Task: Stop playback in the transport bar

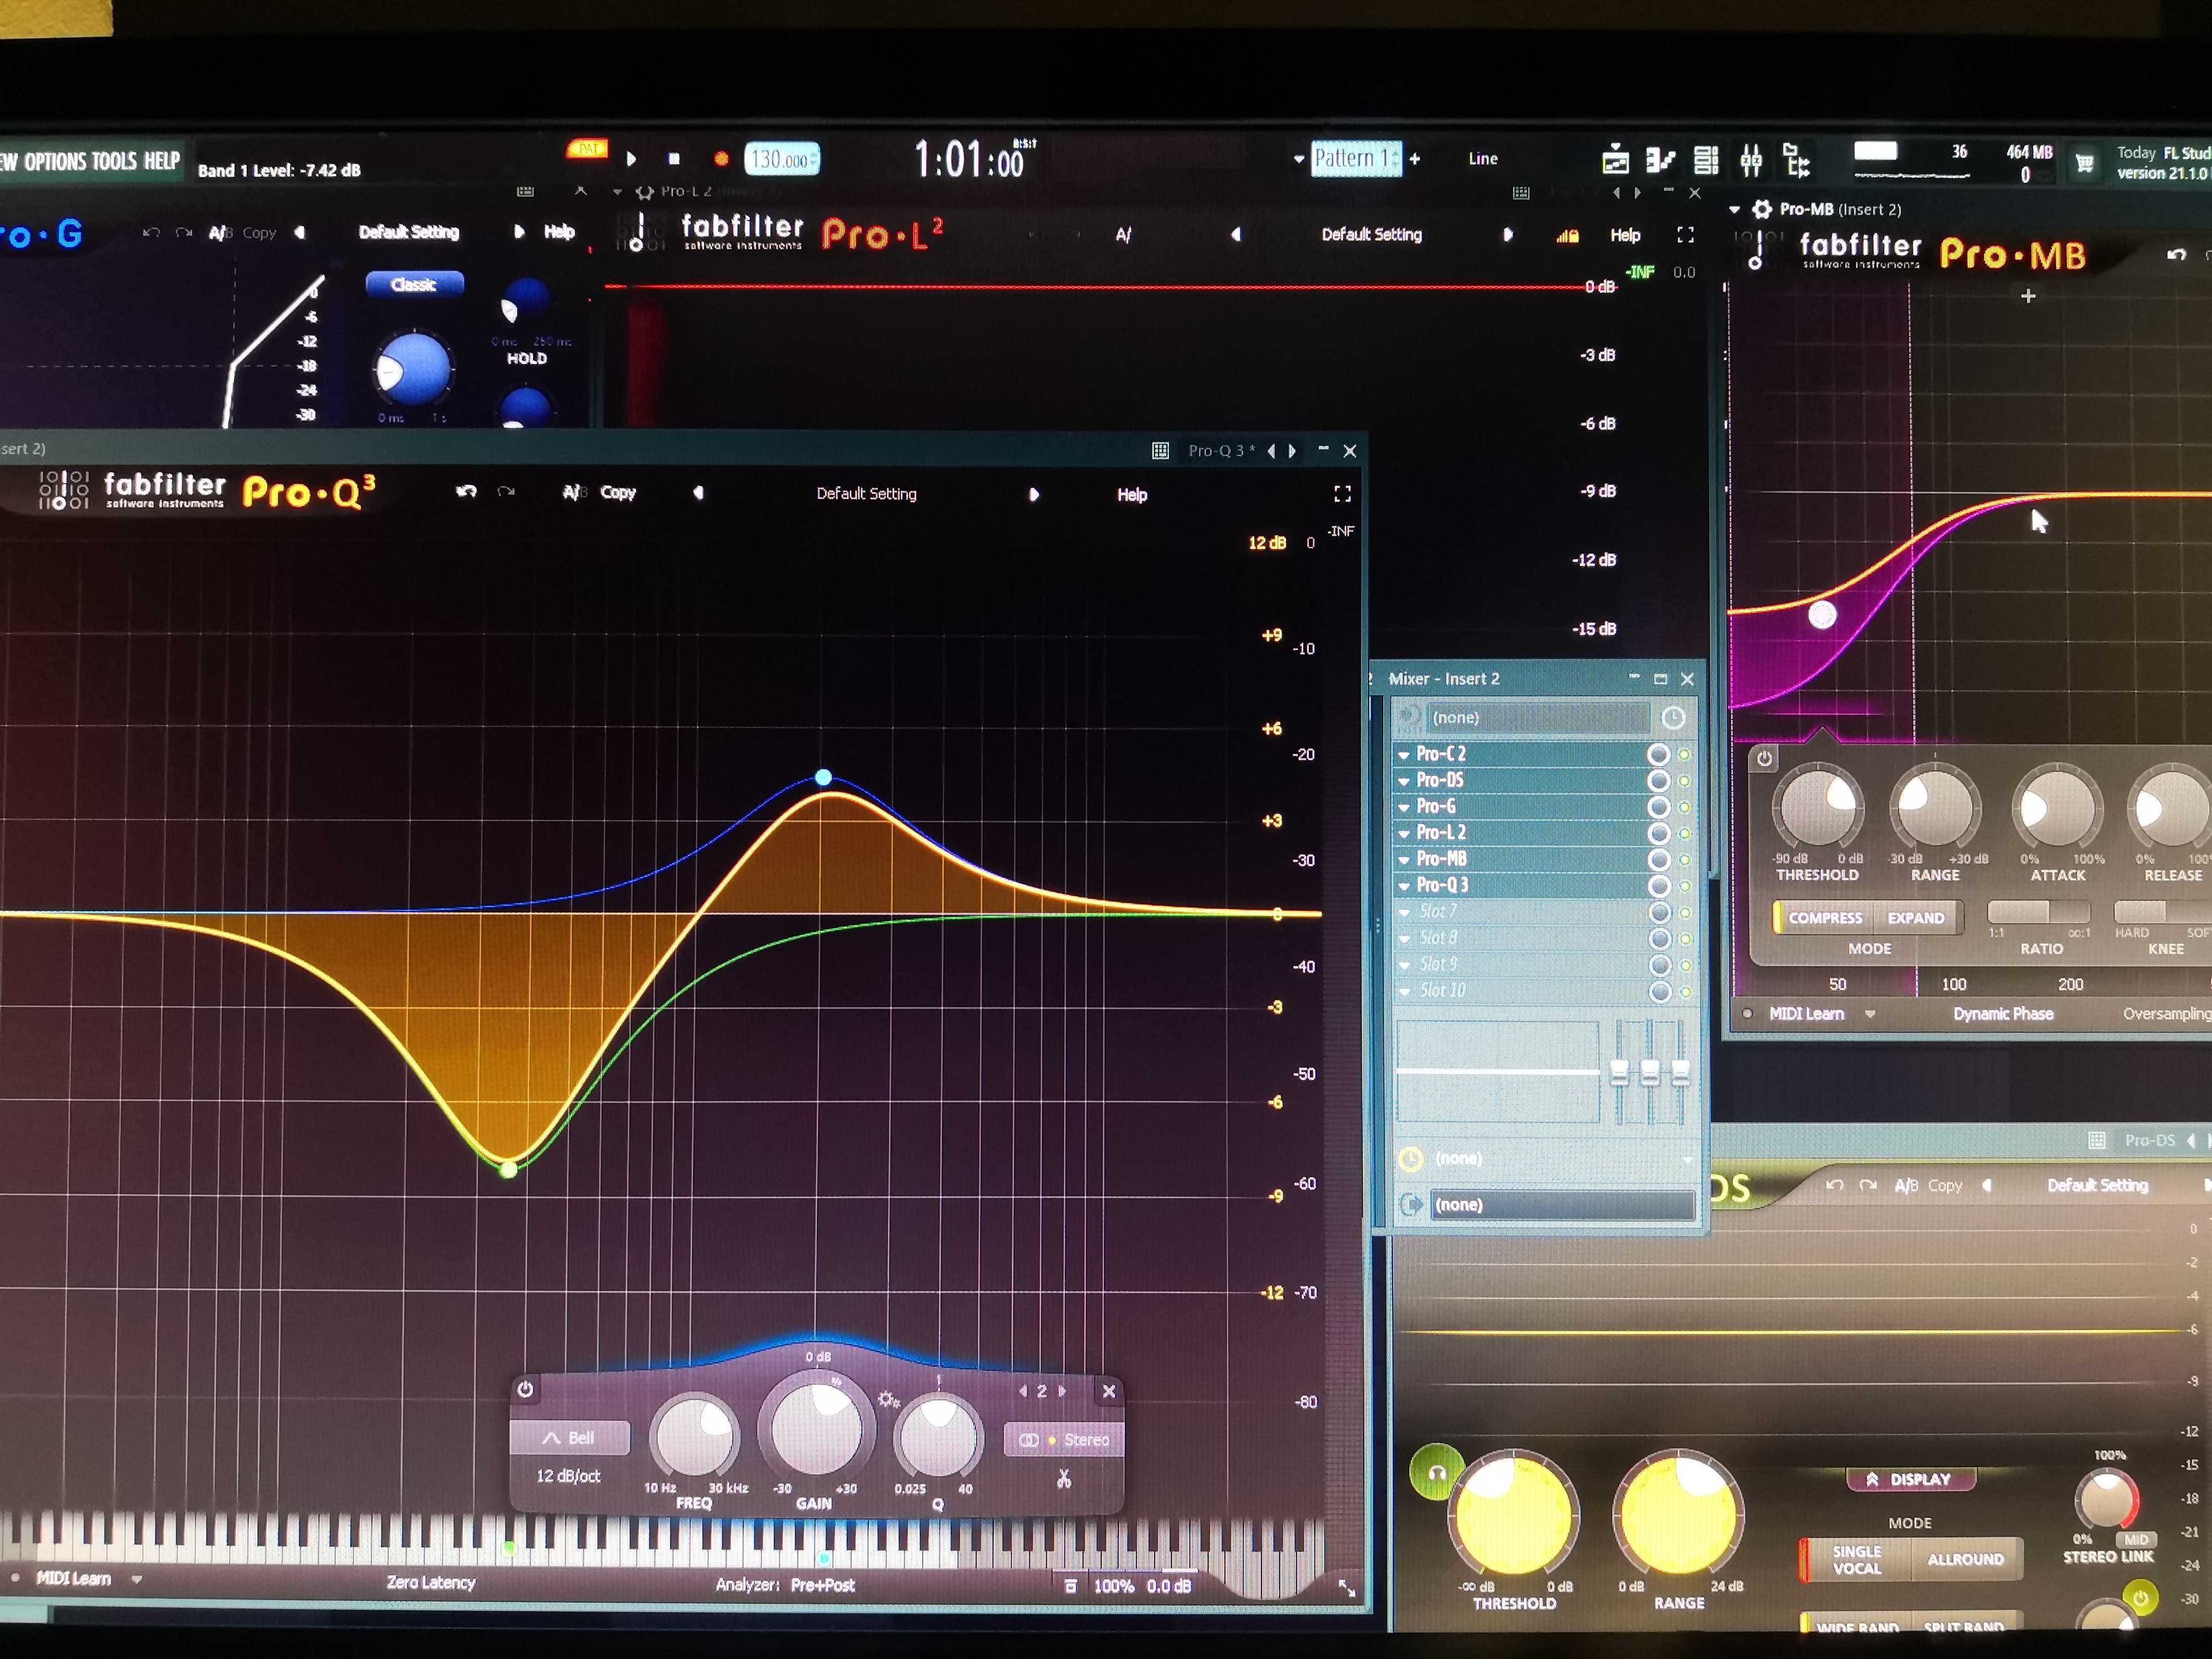Action: coord(674,159)
